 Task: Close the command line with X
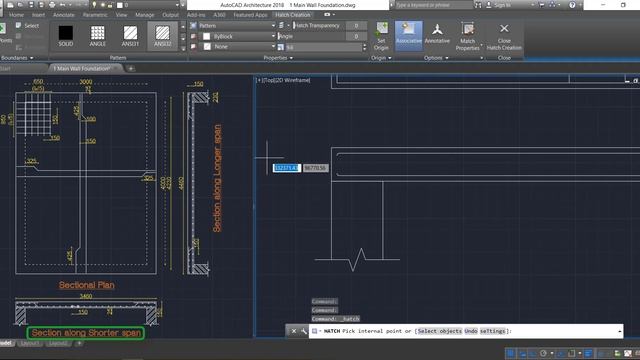point(293,331)
